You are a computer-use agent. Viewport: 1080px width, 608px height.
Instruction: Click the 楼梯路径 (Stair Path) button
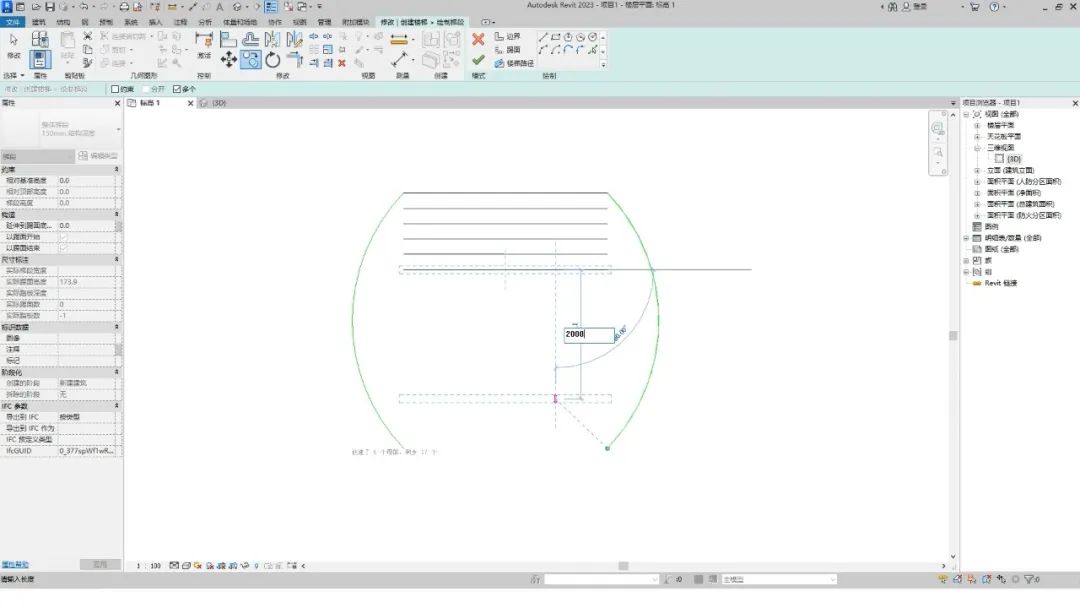click(514, 63)
